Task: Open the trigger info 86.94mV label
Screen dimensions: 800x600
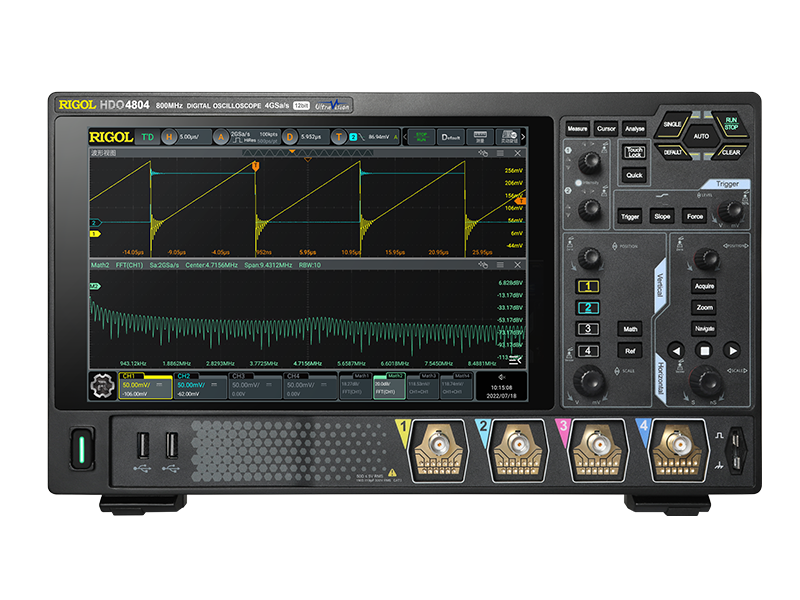Action: (379, 137)
